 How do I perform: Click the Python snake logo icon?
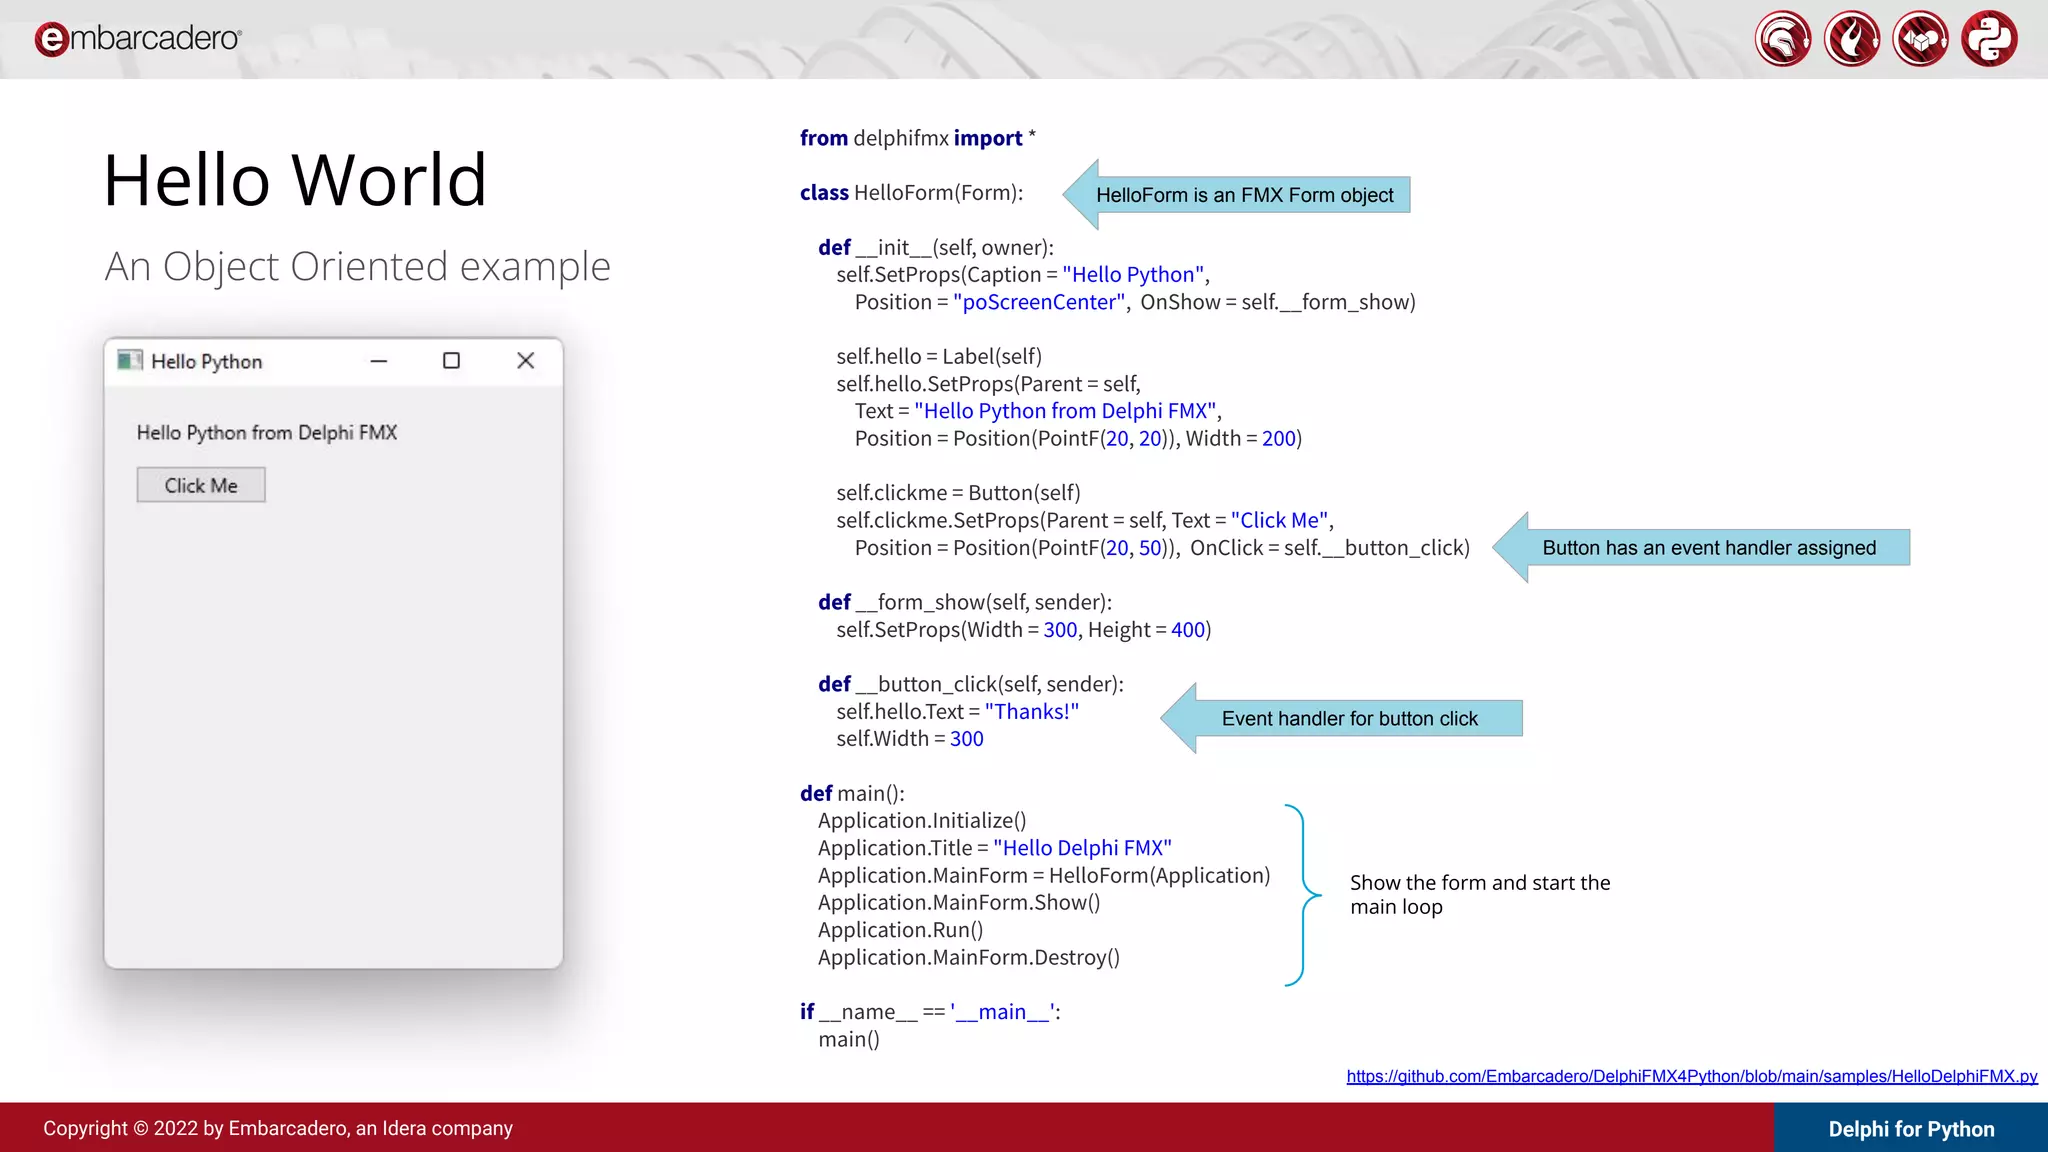pyautogui.click(x=1989, y=39)
